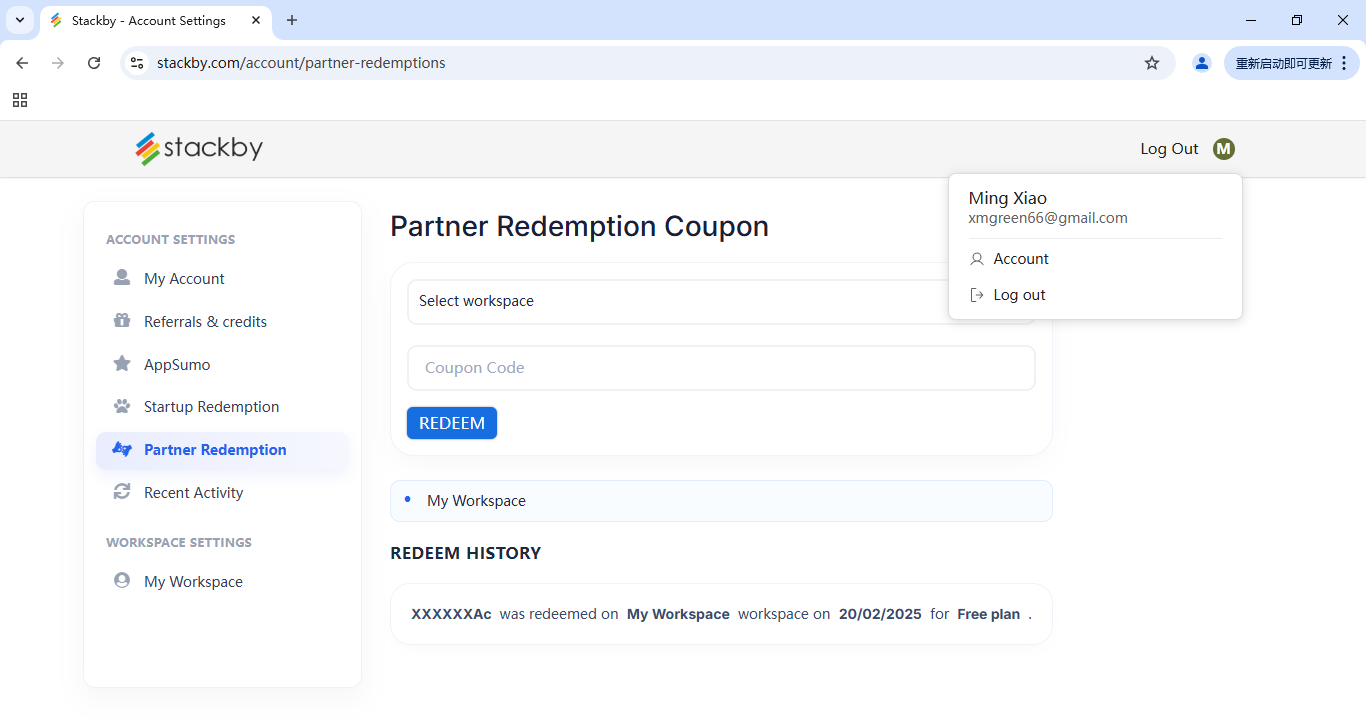
Task: Click the redeemed code XXXXXXAc
Action: 451,614
